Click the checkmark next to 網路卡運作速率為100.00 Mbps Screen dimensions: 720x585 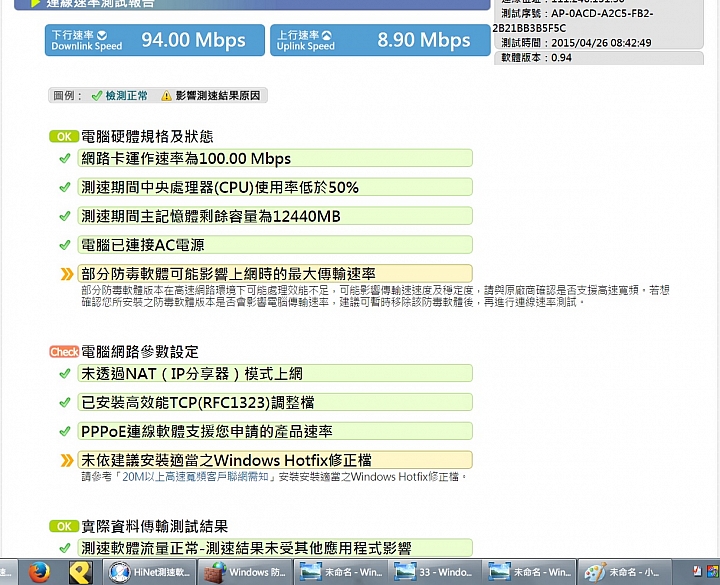pos(65,158)
